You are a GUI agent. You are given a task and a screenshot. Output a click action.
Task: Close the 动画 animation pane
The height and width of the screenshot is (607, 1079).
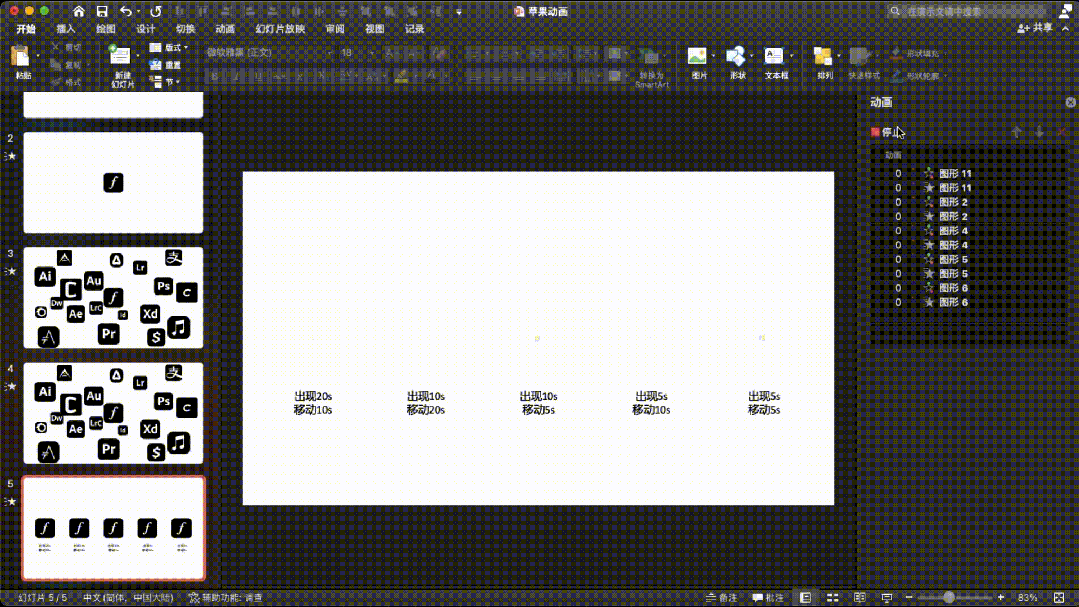[x=1070, y=102]
